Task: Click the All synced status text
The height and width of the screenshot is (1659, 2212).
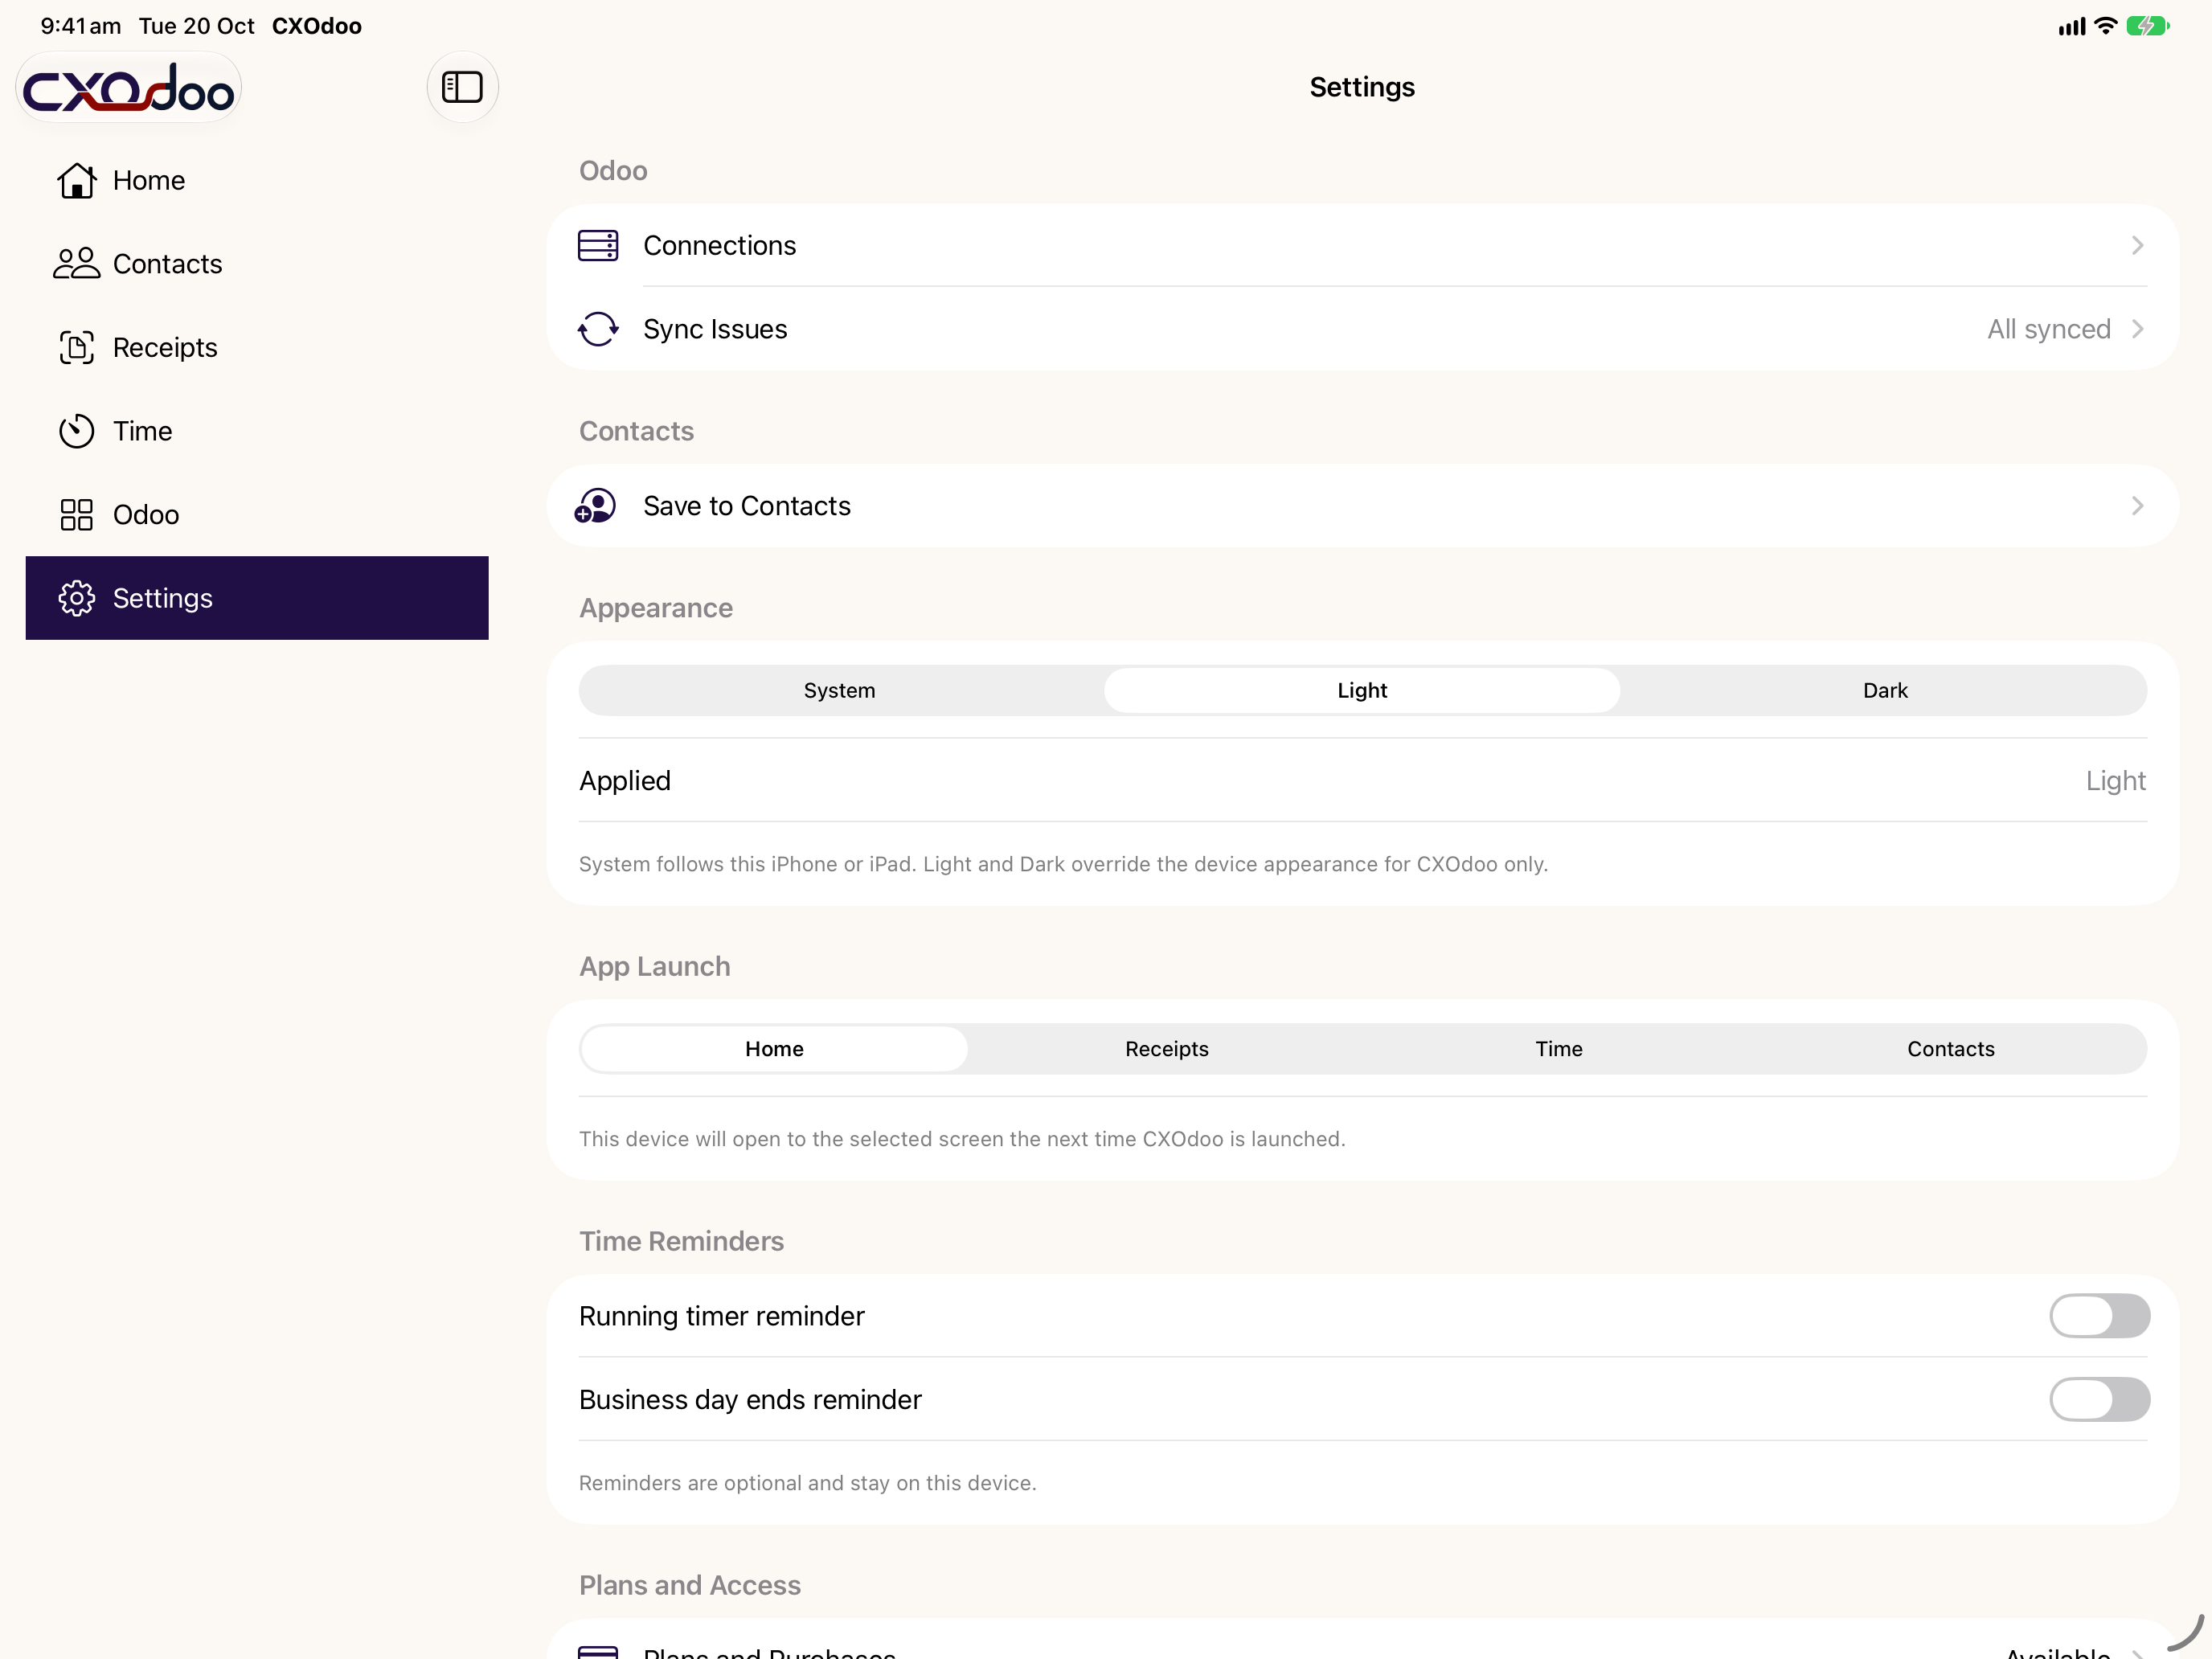Action: point(2048,329)
